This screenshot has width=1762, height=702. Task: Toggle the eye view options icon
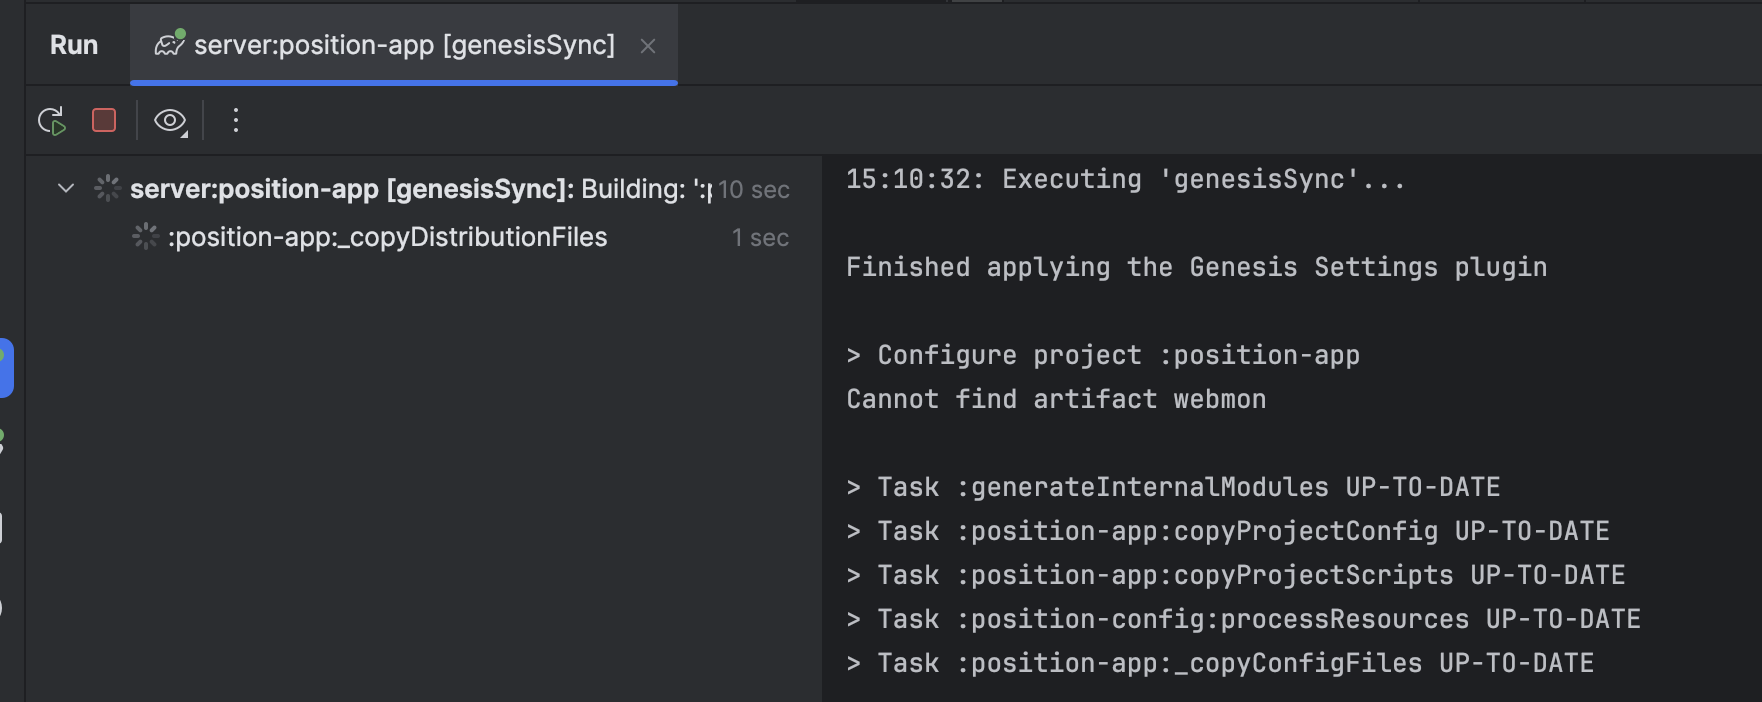click(170, 121)
